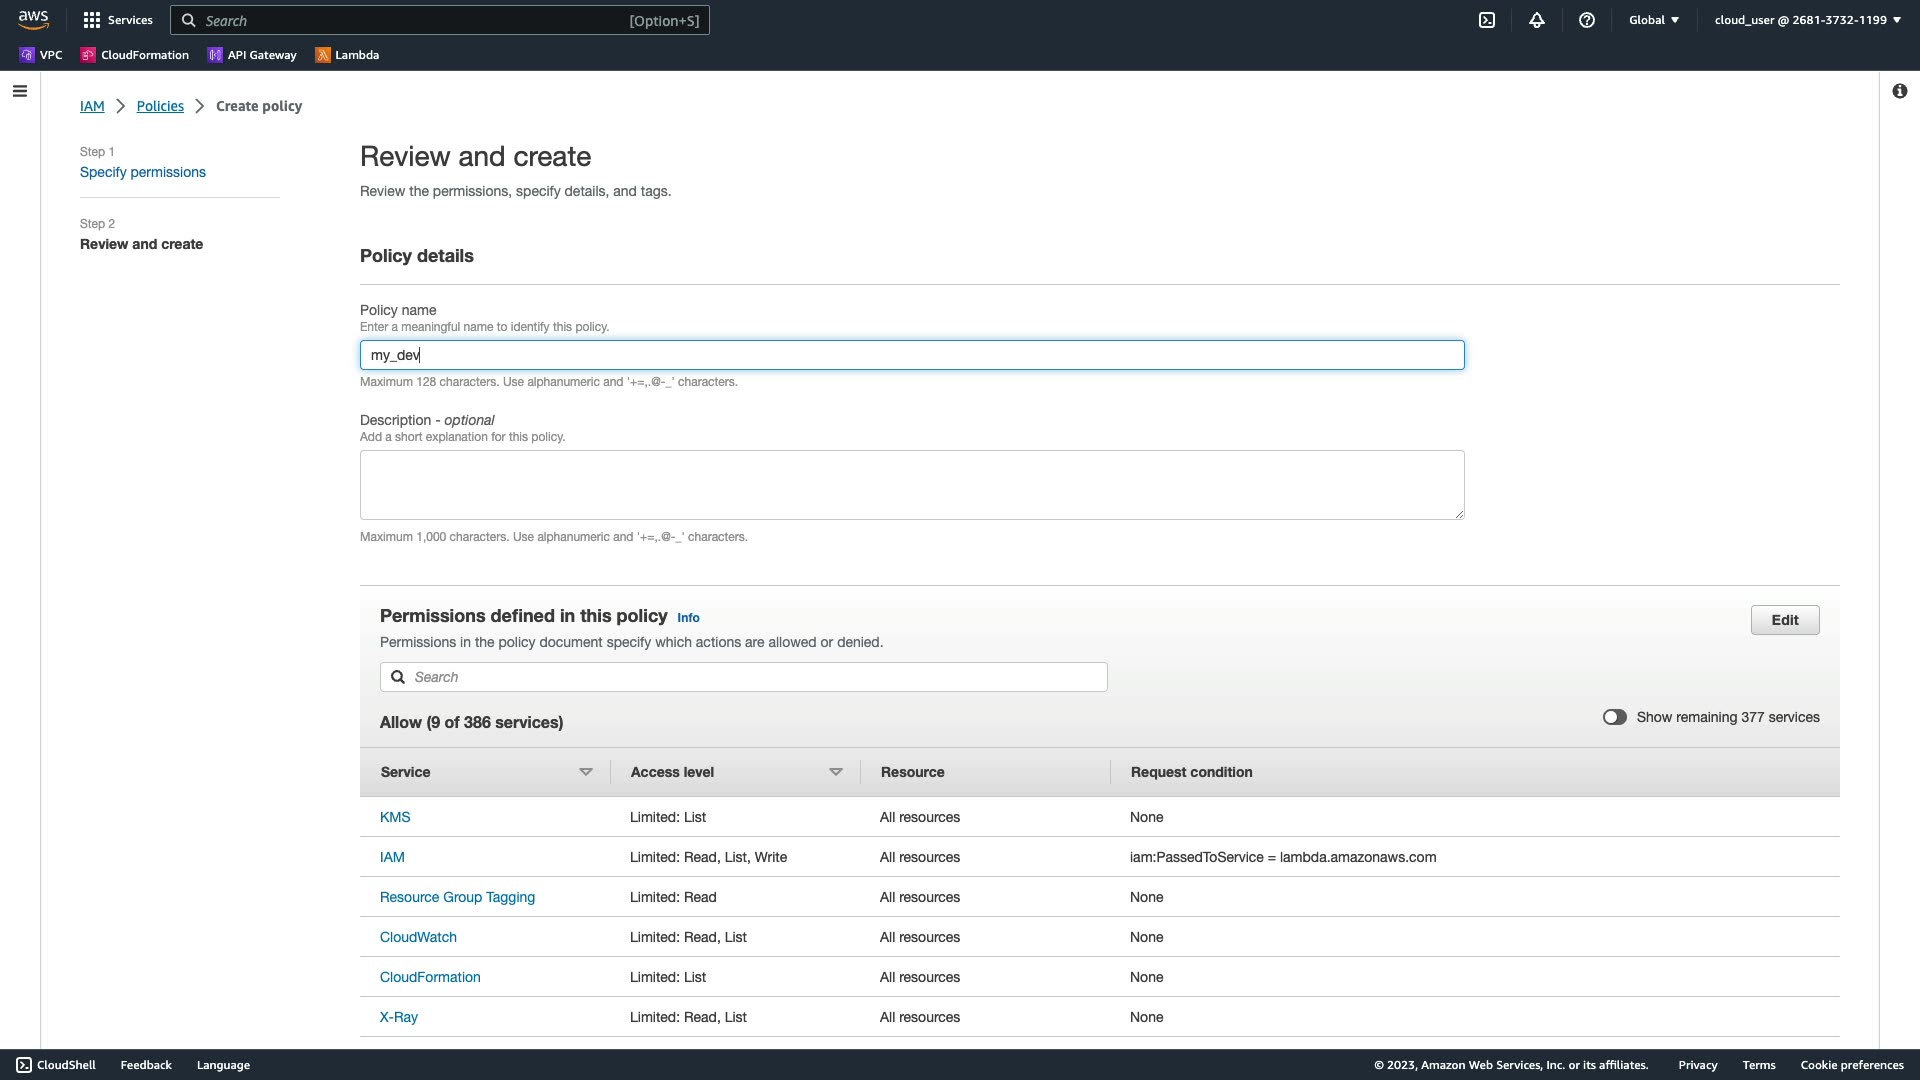Viewport: 1920px width, 1080px height.
Task: Open VPC favorite shortcut
Action: coord(41,55)
